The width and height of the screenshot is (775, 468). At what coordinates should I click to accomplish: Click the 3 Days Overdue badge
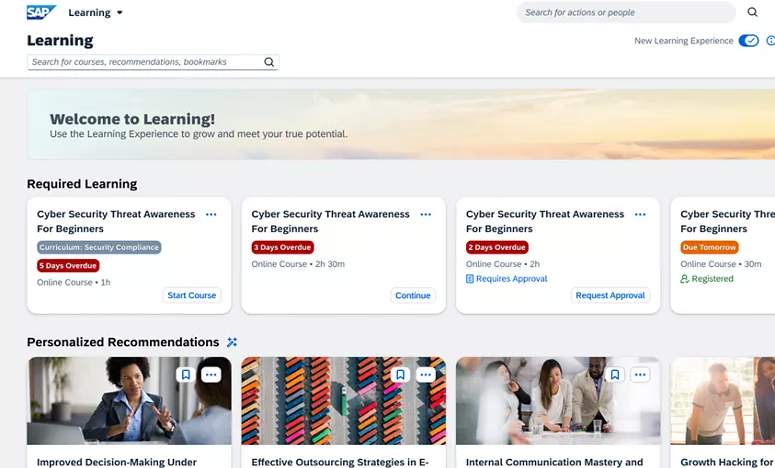283,247
